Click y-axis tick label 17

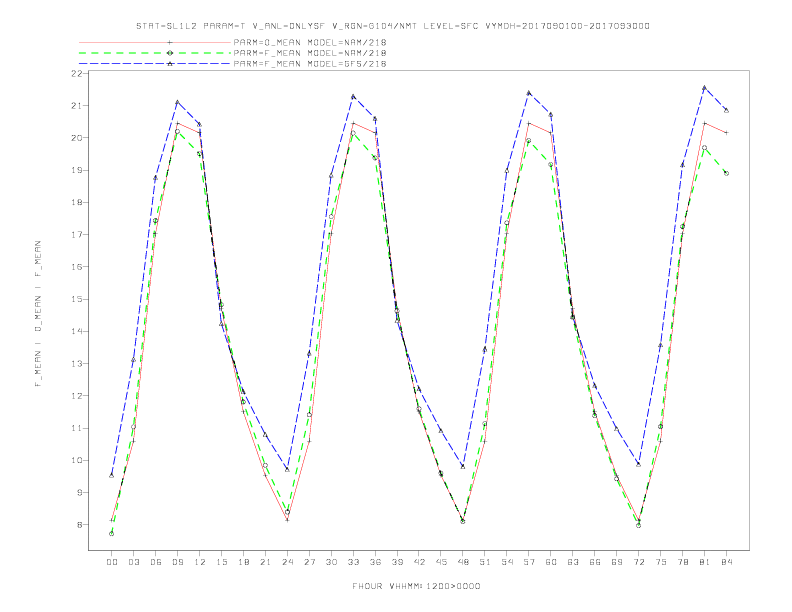tap(76, 235)
